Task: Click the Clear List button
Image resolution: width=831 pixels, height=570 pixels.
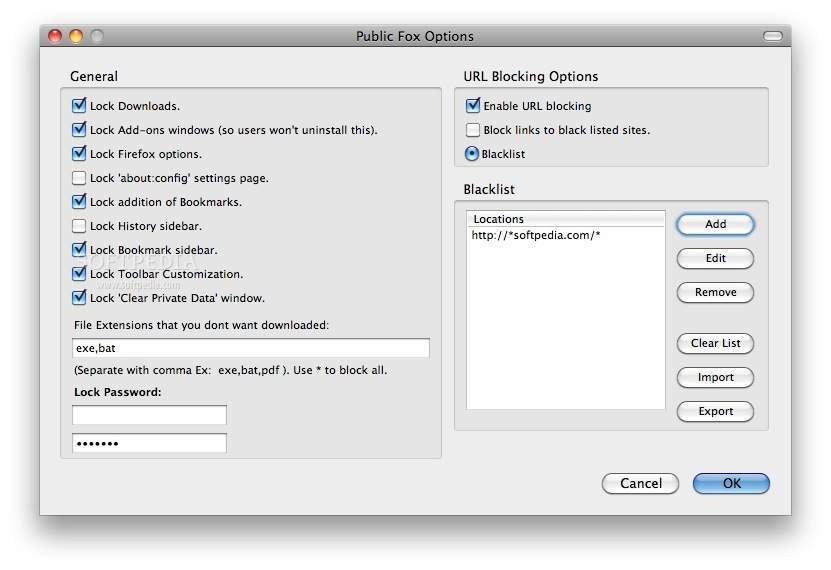Action: pos(715,343)
